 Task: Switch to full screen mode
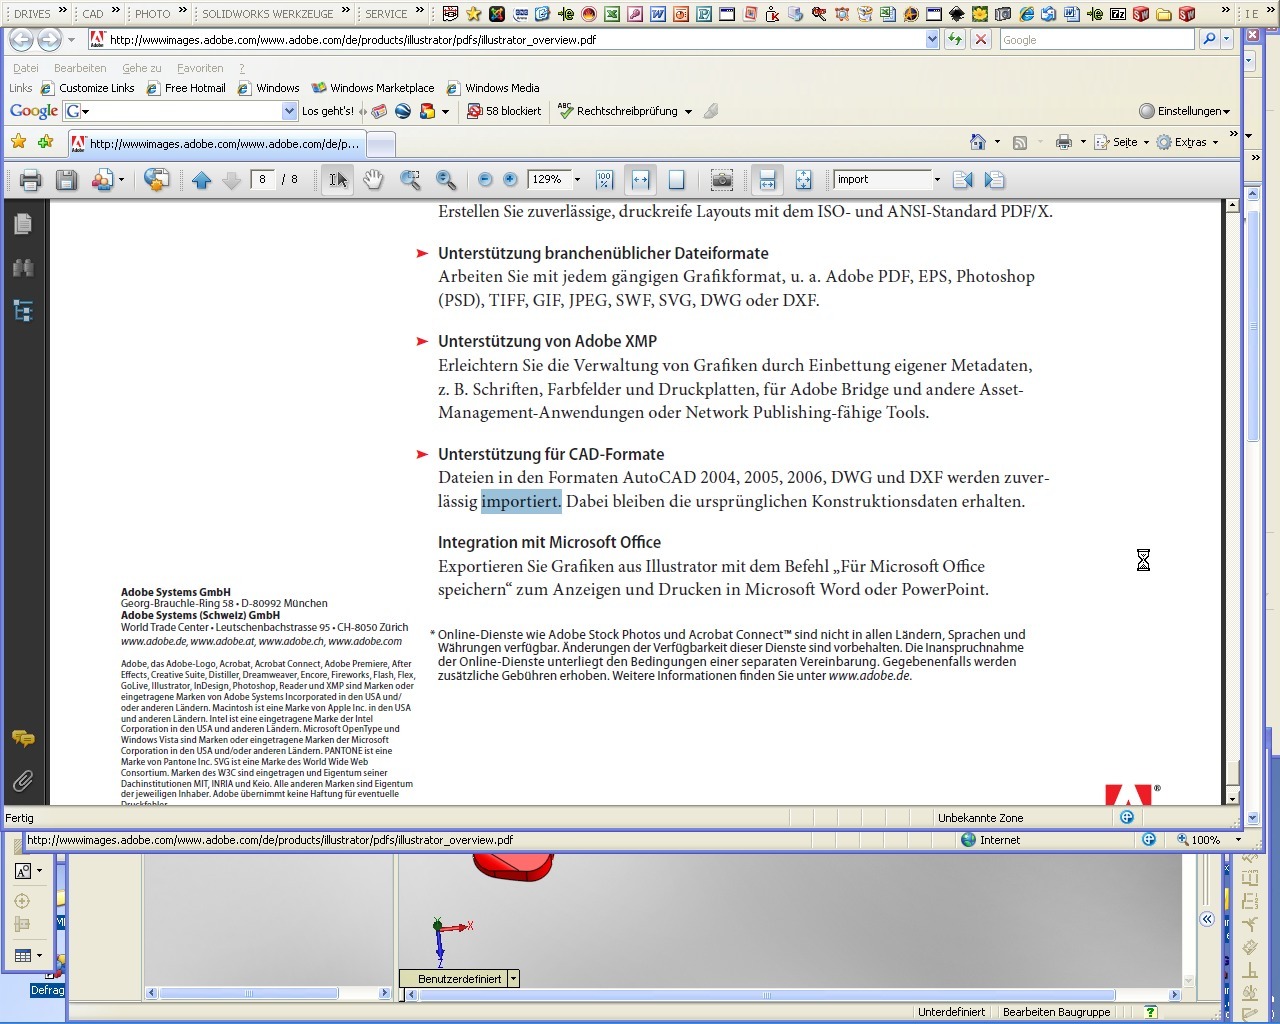click(803, 180)
